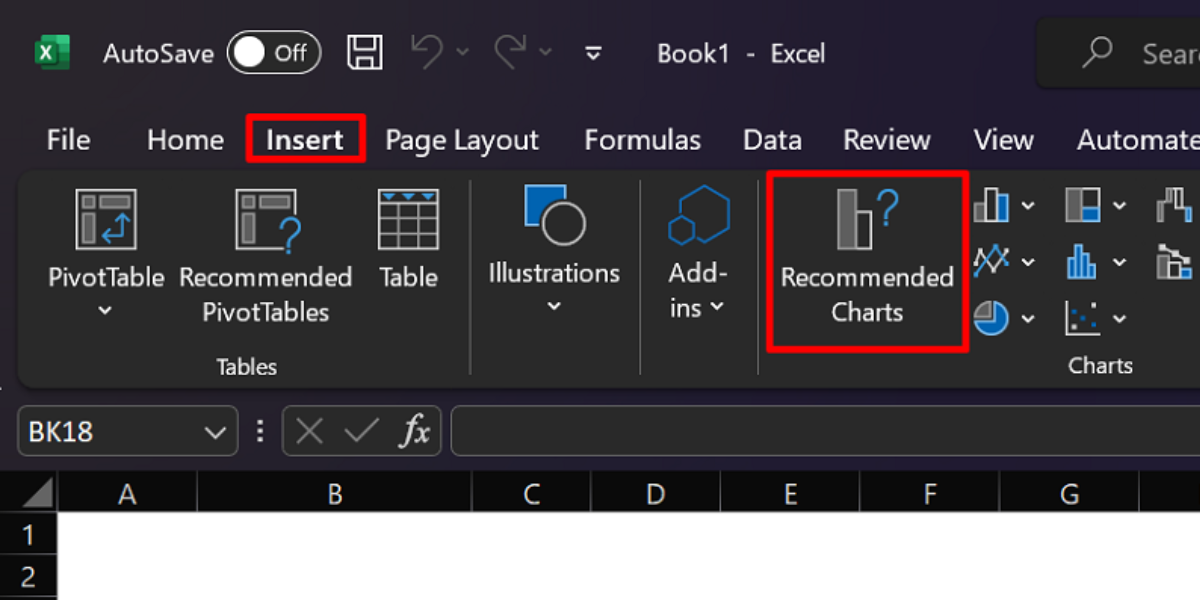Insert a scatter chart
Screen dimensions: 1200x600
point(1083,319)
